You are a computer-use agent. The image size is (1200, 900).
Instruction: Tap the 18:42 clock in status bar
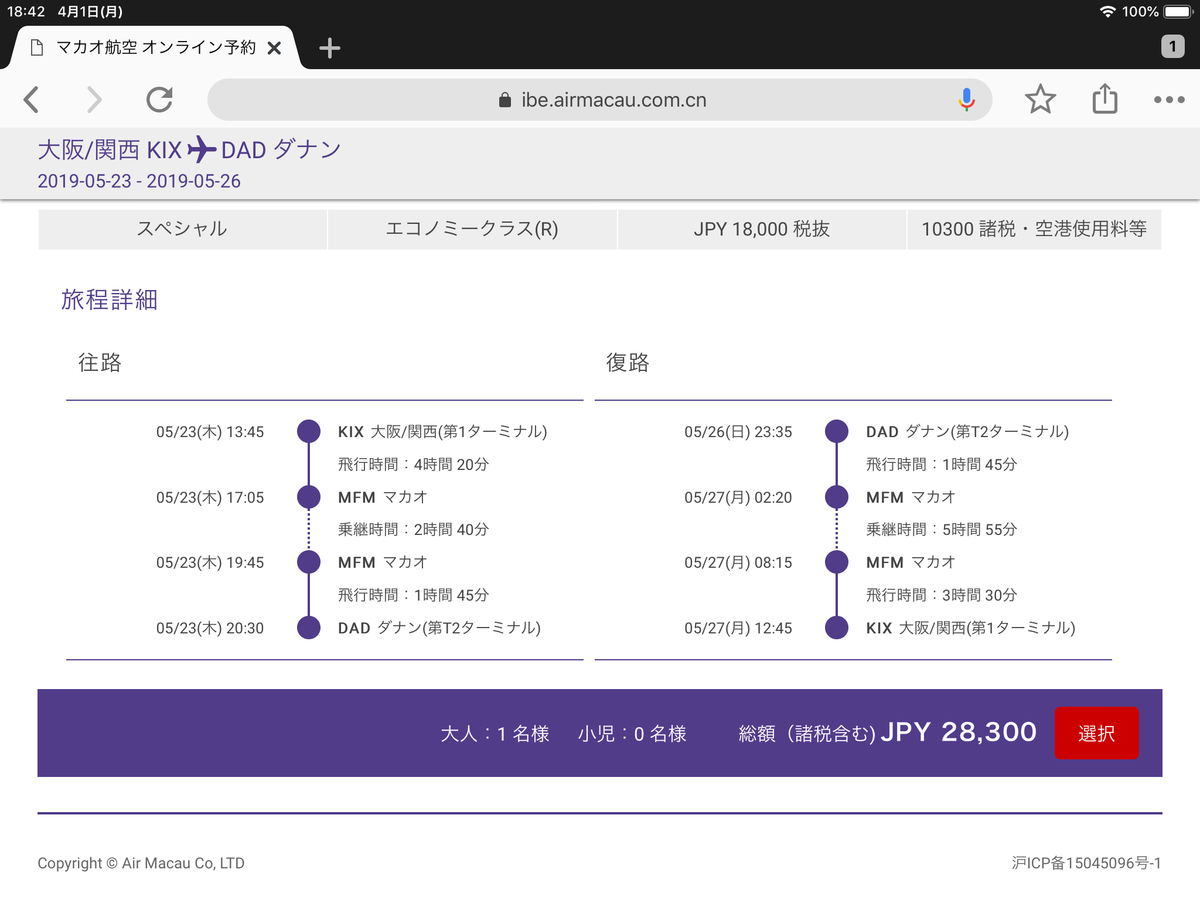click(25, 12)
